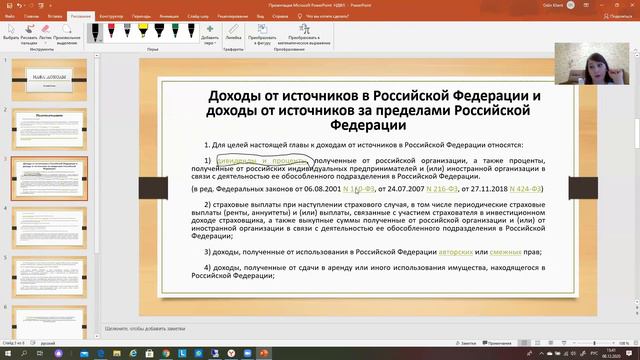Click the zoom percentage value
This screenshot has height=360, width=640.
(x=624, y=343)
